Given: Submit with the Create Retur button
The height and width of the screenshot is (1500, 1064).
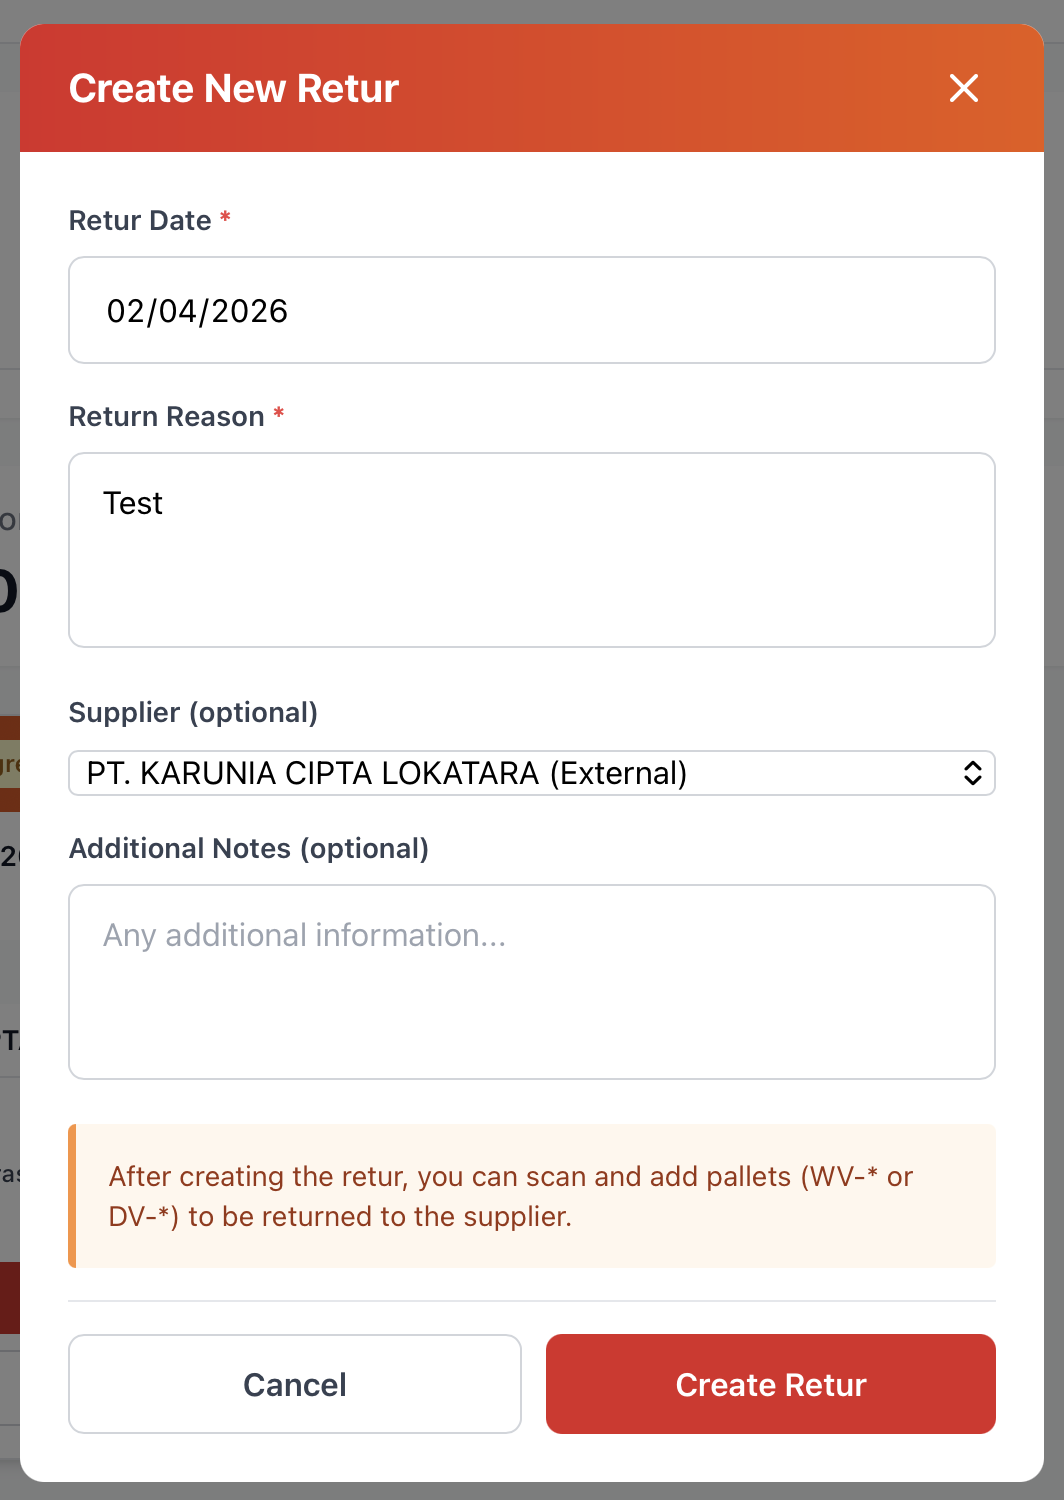Looking at the screenshot, I should (770, 1384).
